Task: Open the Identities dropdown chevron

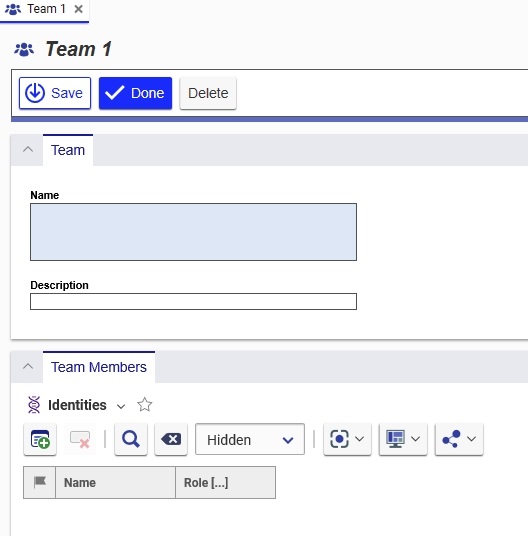Action: [x=121, y=406]
